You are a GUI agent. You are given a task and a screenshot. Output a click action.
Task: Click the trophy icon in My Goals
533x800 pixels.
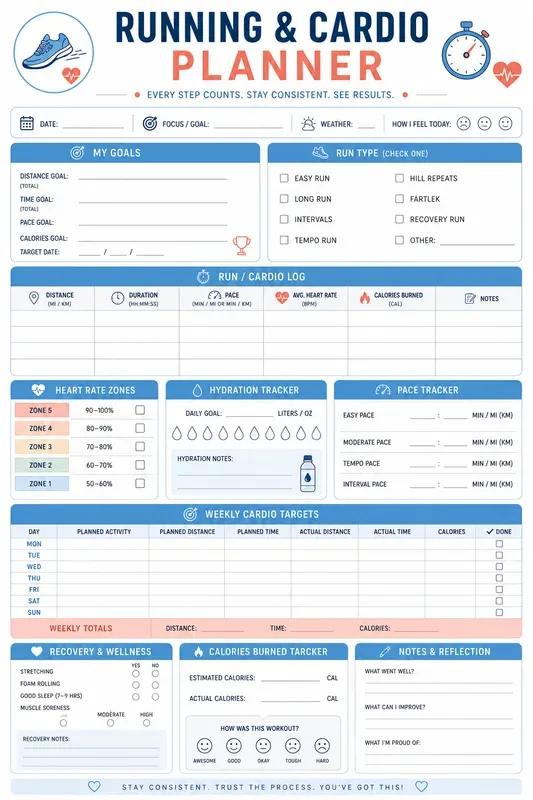242,245
